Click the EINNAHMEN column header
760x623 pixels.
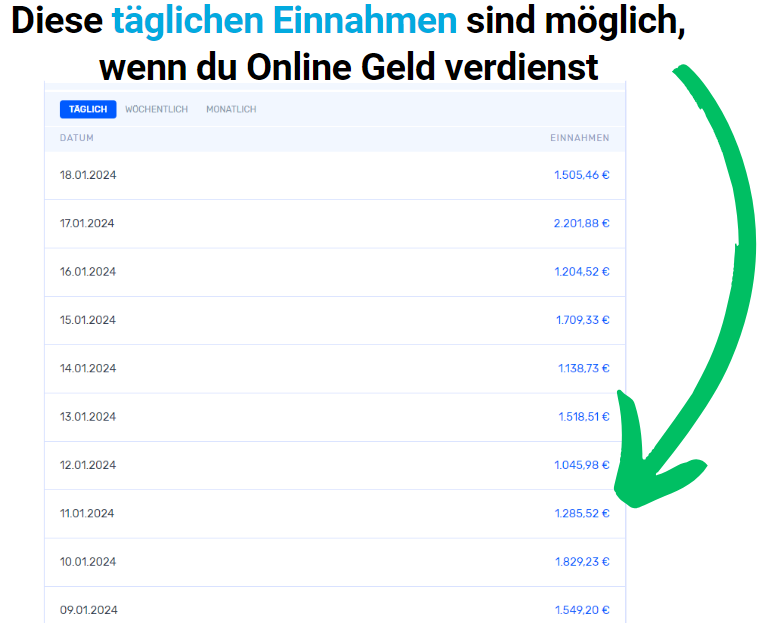(580, 138)
